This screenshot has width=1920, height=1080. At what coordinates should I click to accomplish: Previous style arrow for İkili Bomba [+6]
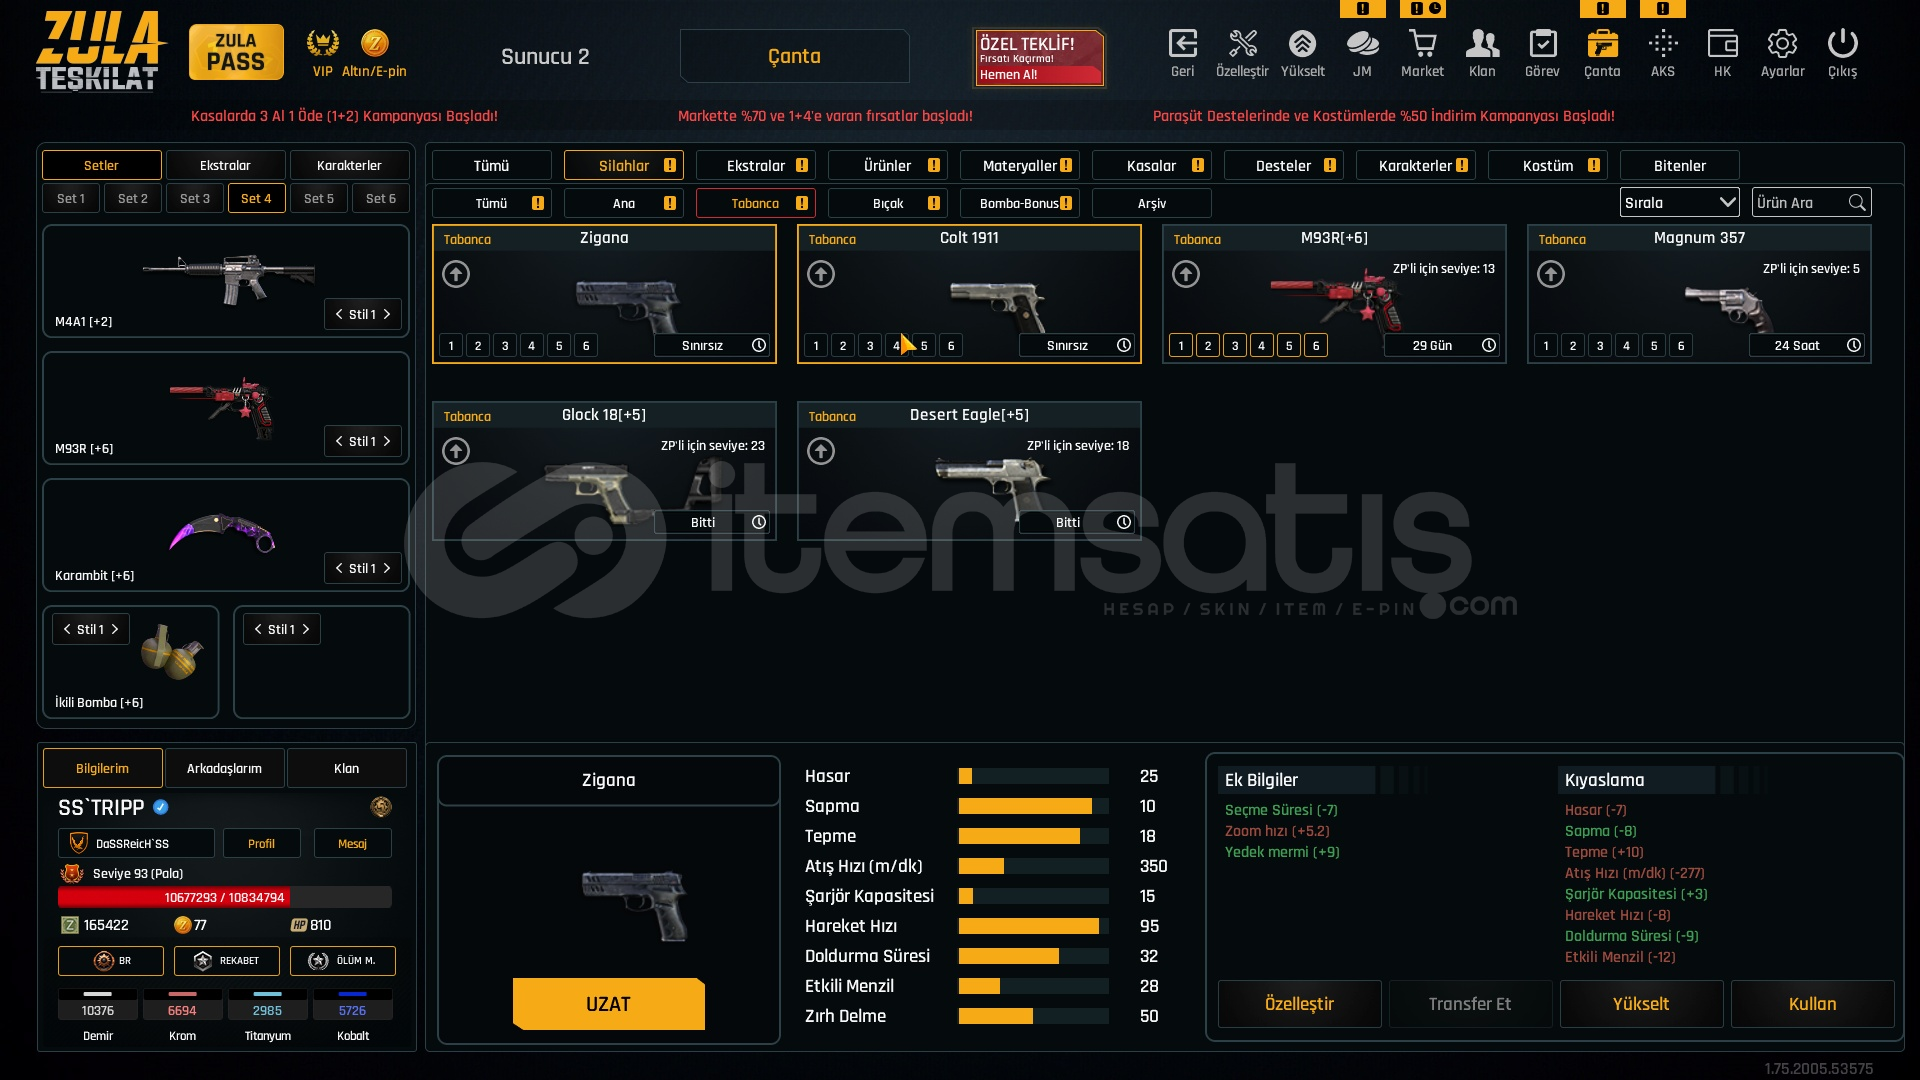tap(67, 629)
